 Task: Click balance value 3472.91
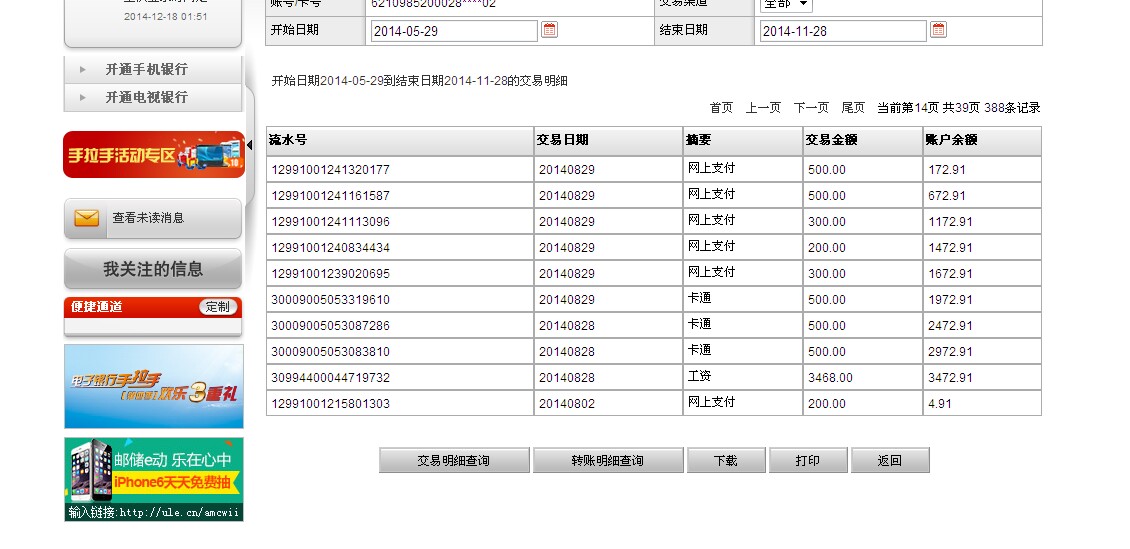pos(951,378)
